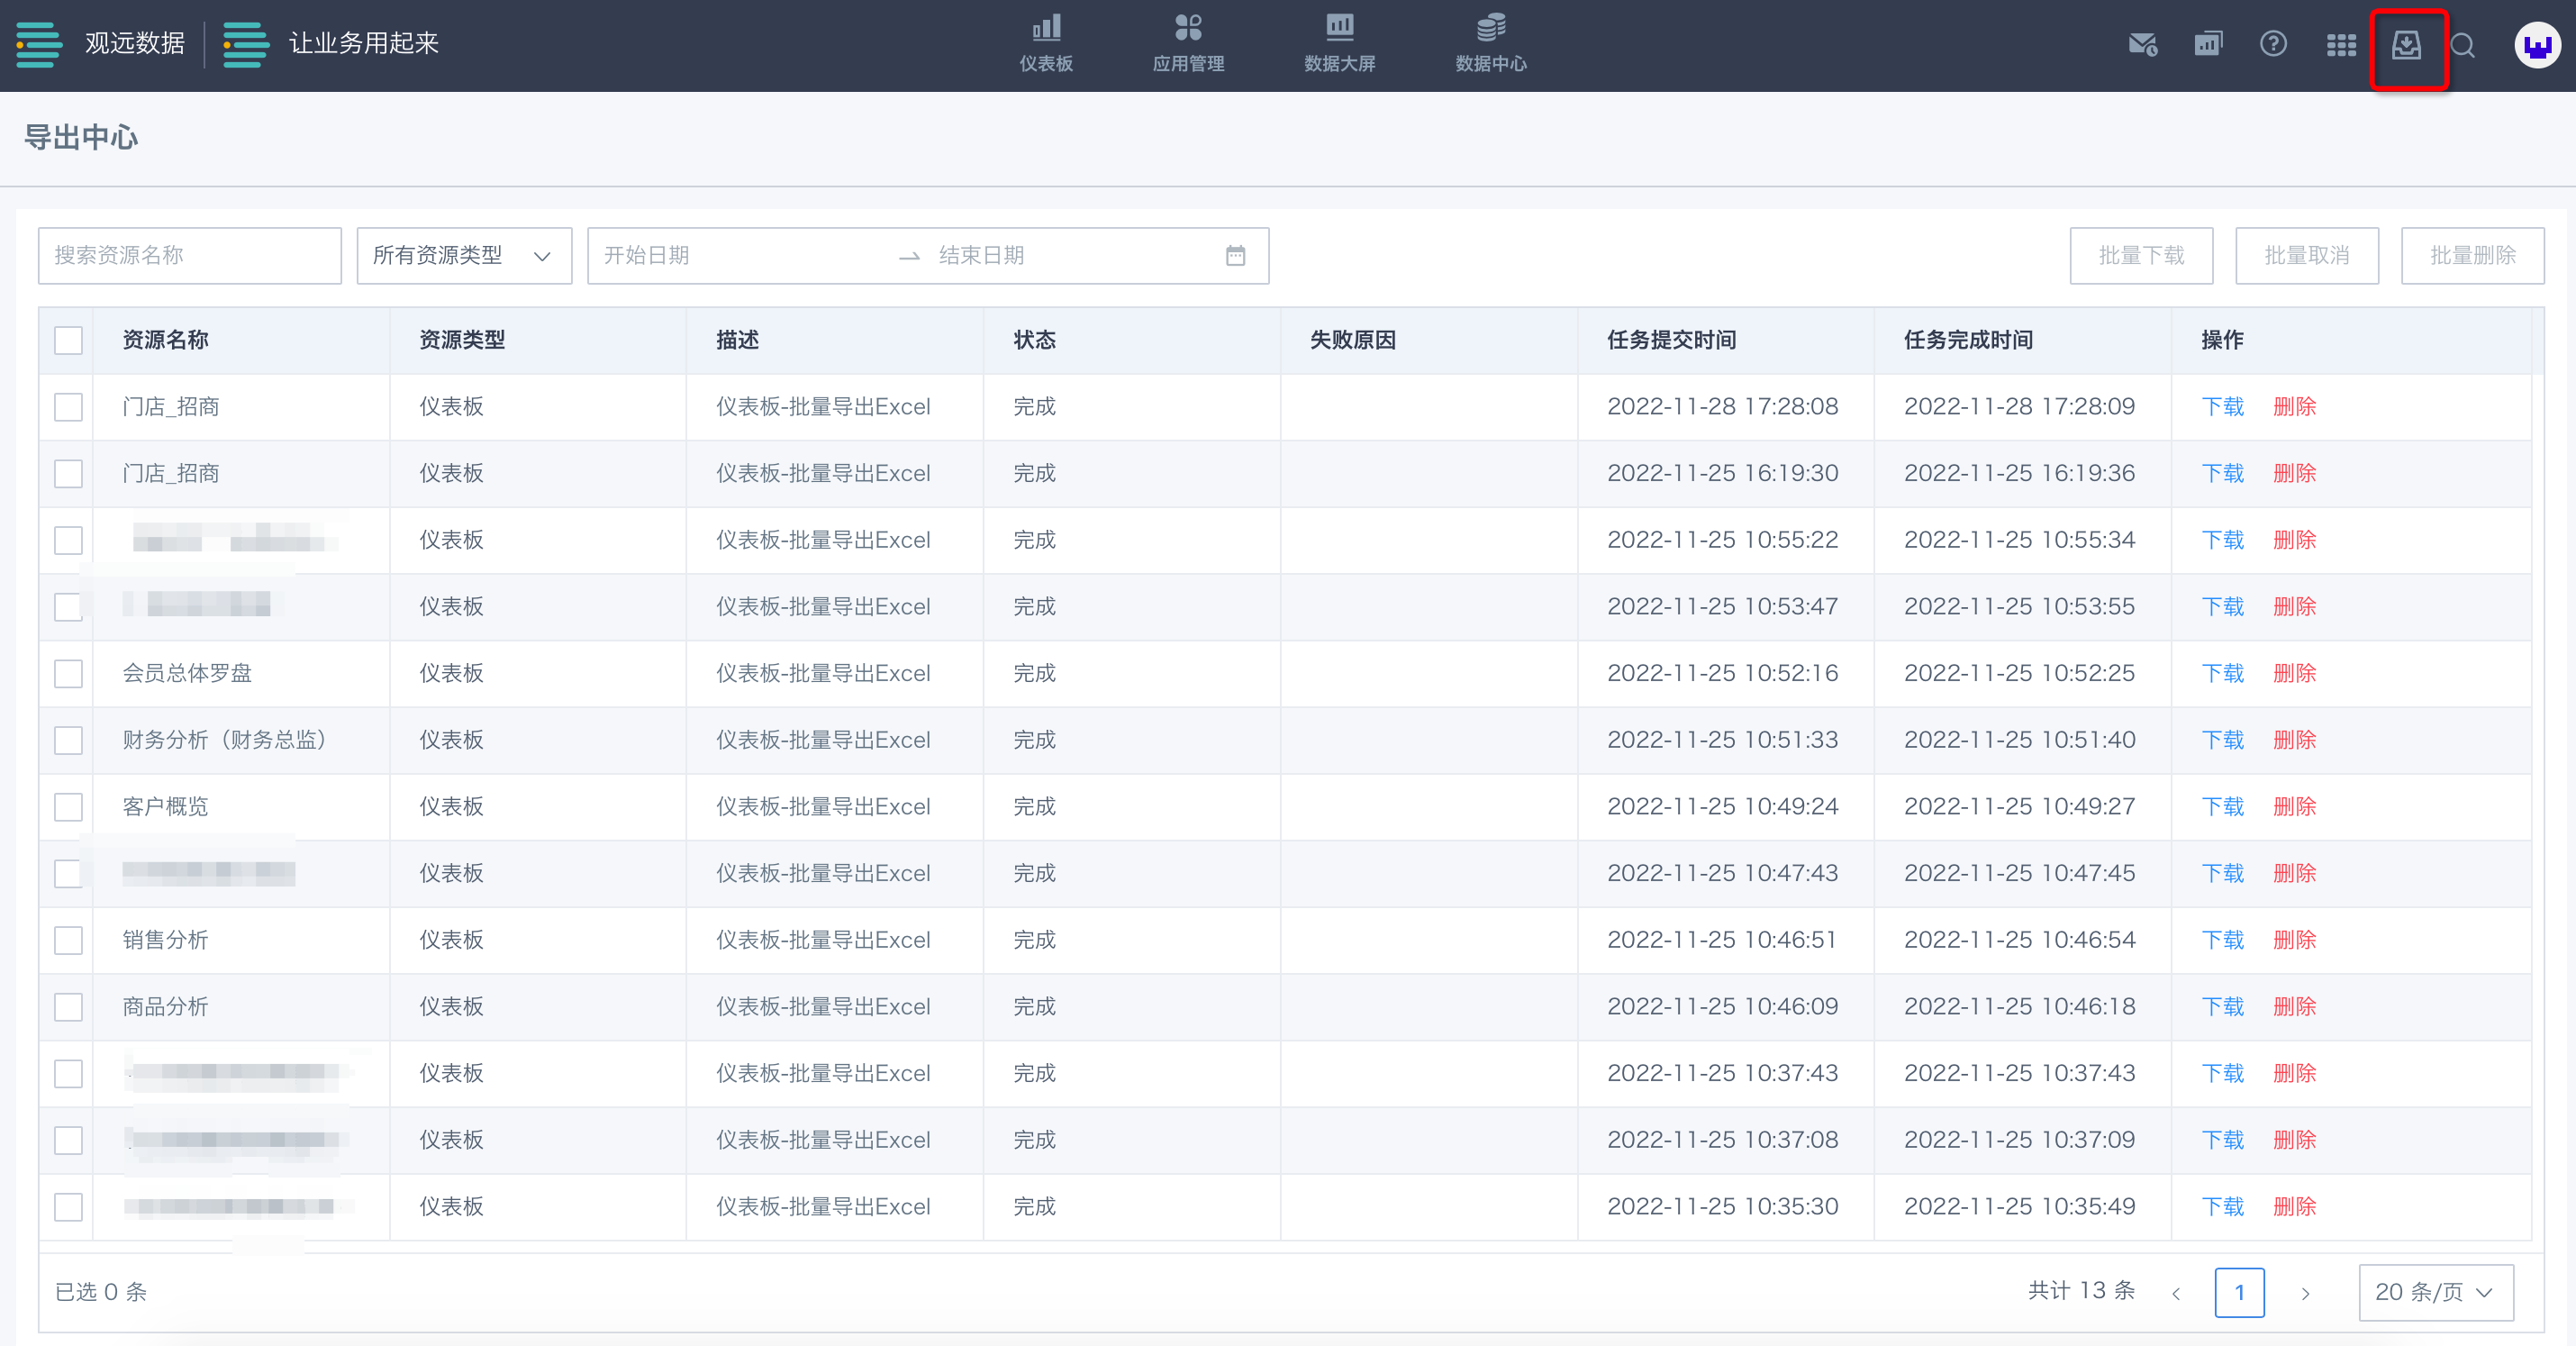This screenshot has width=2576, height=1346.
Task: Download the 2022-11-28 17:28:08 export
Action: coord(2222,407)
